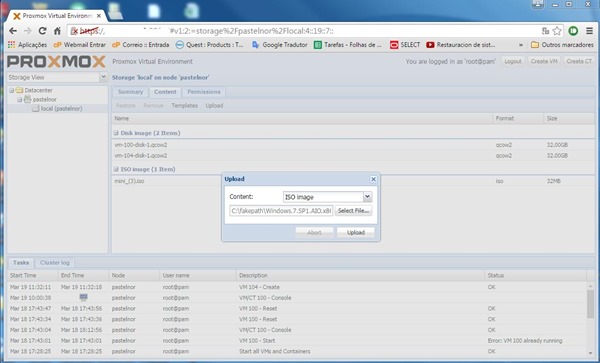Open the Aplicações apps bookmark
This screenshot has width=600, height=363.
pos(28,45)
